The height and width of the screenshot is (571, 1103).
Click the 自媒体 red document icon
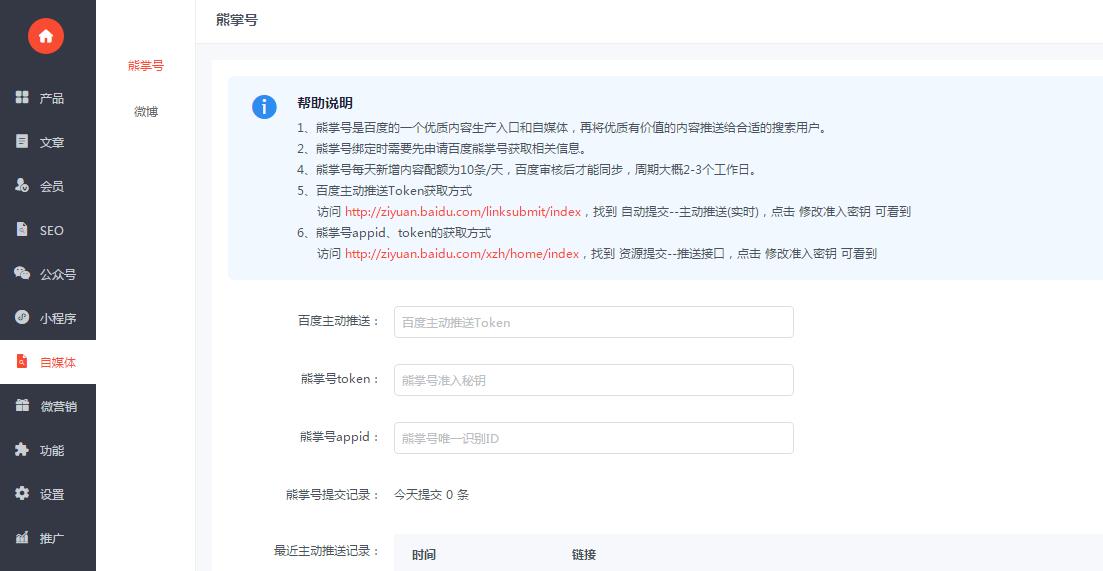23,361
